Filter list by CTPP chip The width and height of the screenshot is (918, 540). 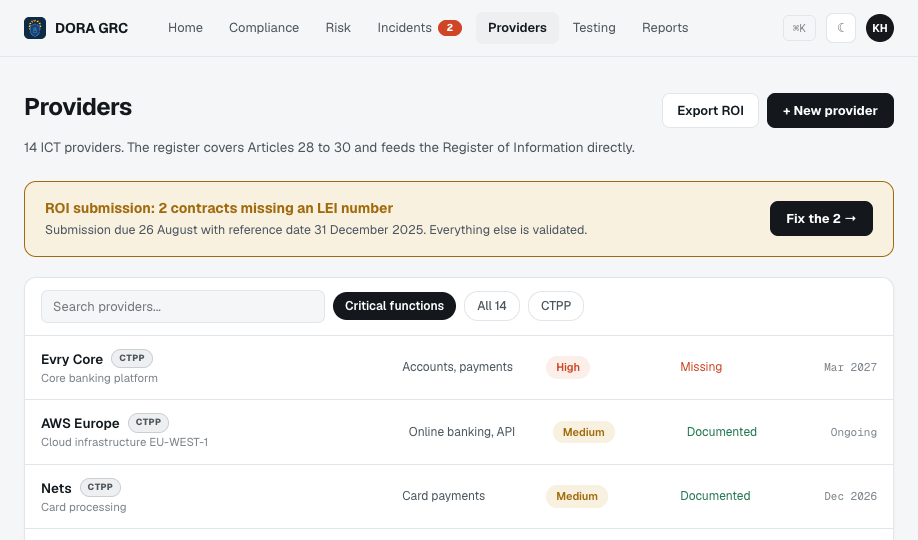(556, 306)
